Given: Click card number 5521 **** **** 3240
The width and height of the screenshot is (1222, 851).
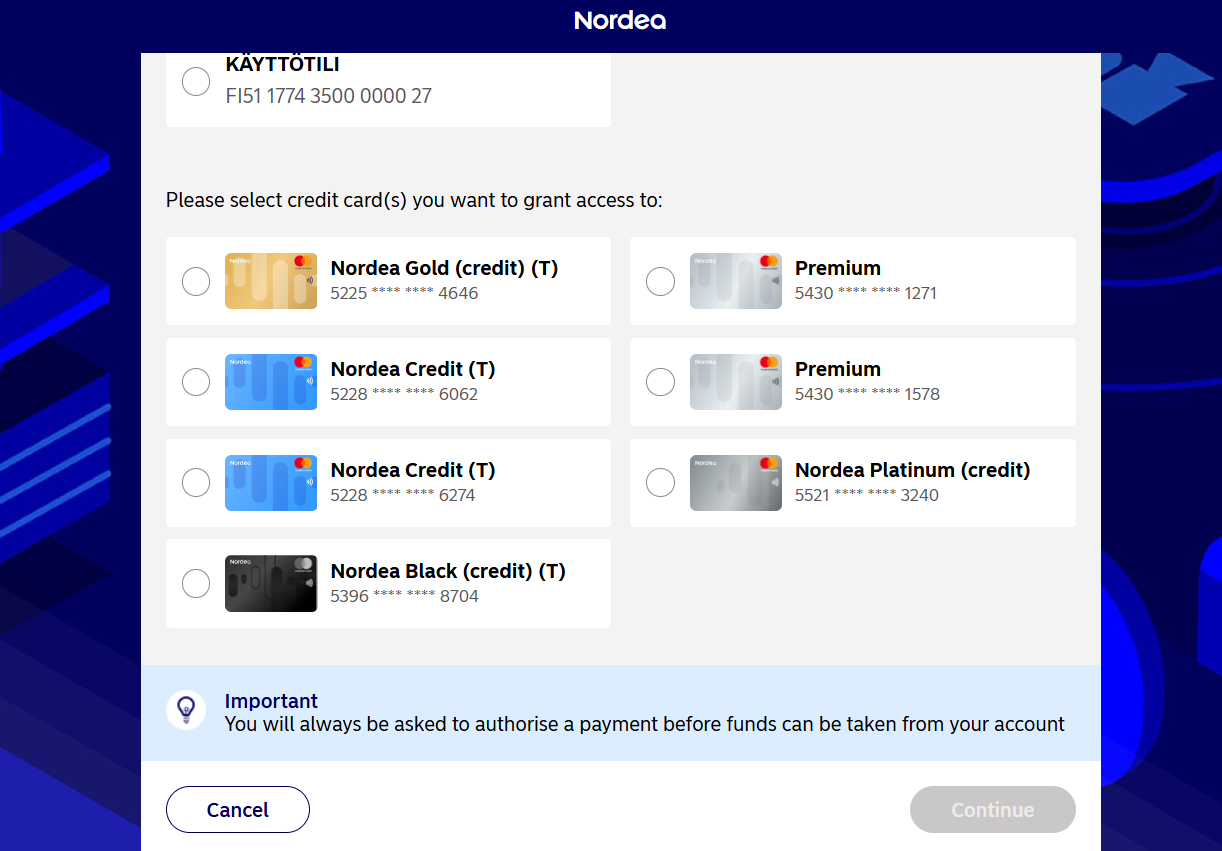Looking at the screenshot, I should tap(867, 496).
